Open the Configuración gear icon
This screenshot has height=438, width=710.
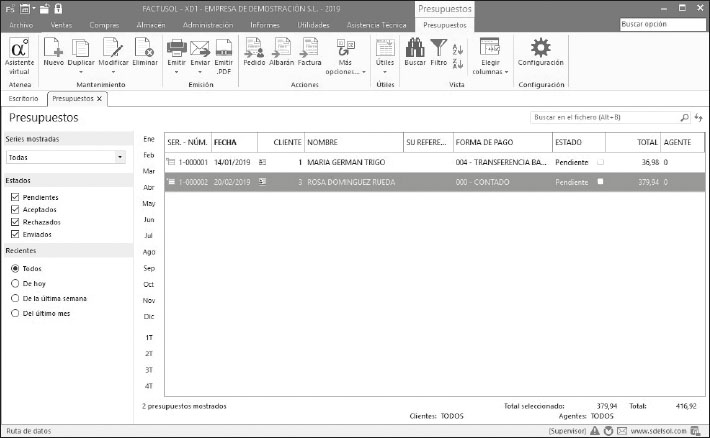click(x=540, y=48)
